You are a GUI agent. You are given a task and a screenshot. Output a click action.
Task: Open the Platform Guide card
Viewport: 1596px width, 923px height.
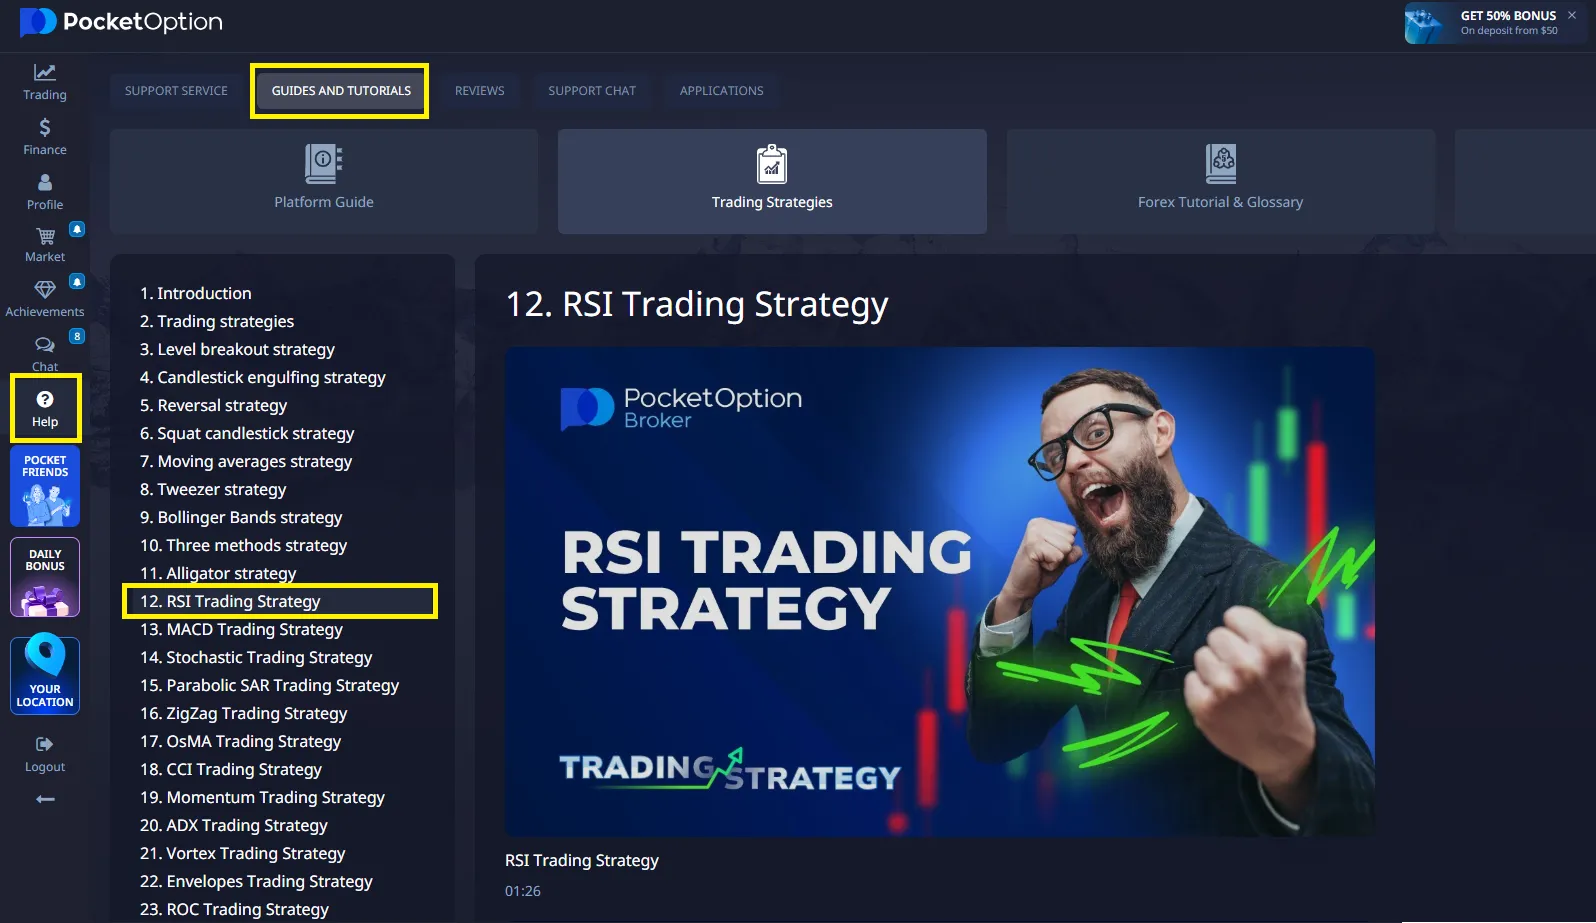click(324, 181)
